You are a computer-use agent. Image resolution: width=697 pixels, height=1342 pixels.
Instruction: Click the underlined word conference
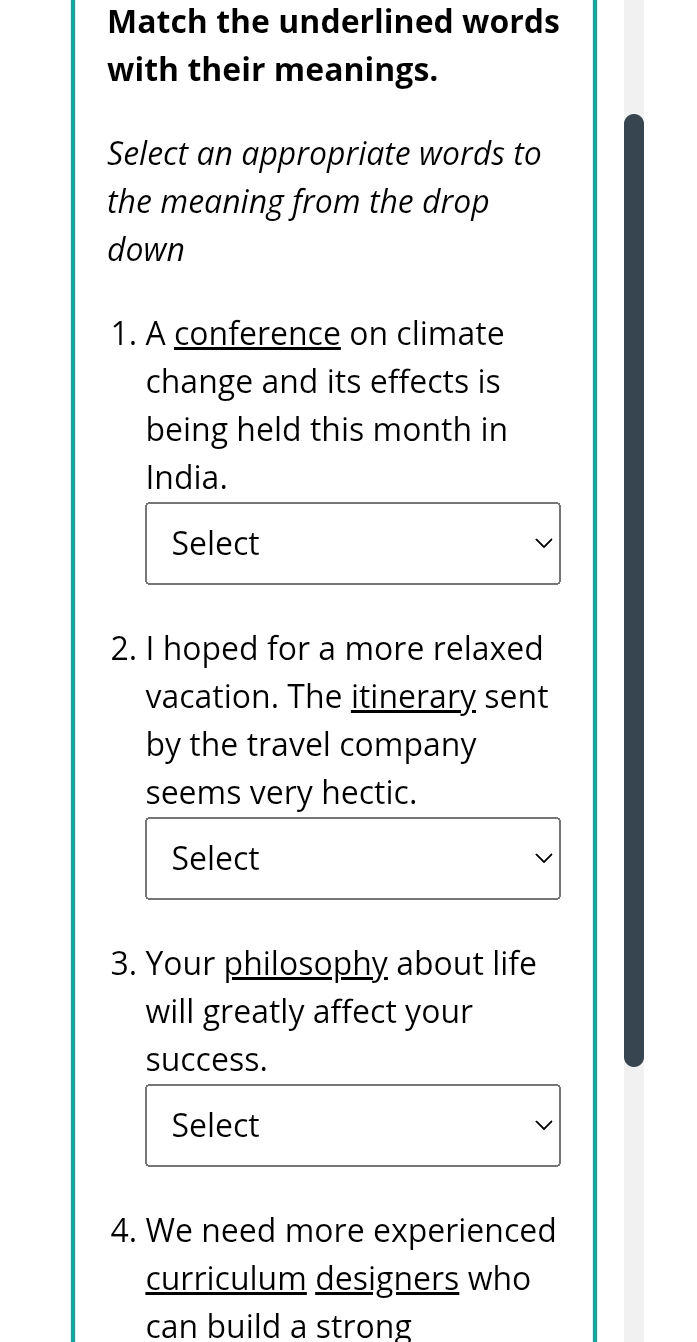point(257,333)
